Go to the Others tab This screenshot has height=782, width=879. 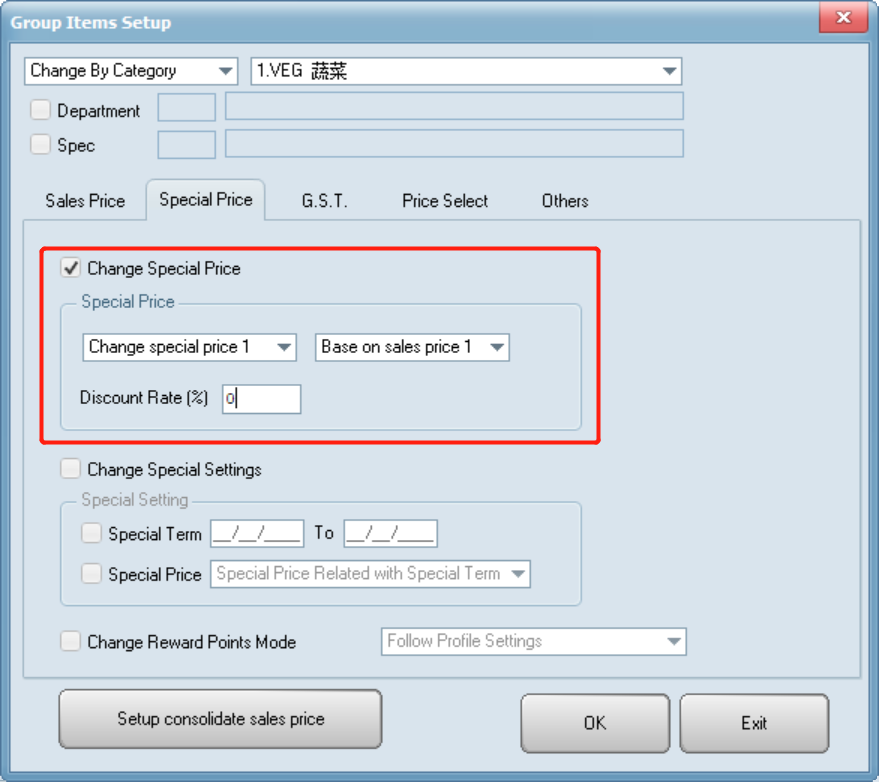pyautogui.click(x=565, y=201)
